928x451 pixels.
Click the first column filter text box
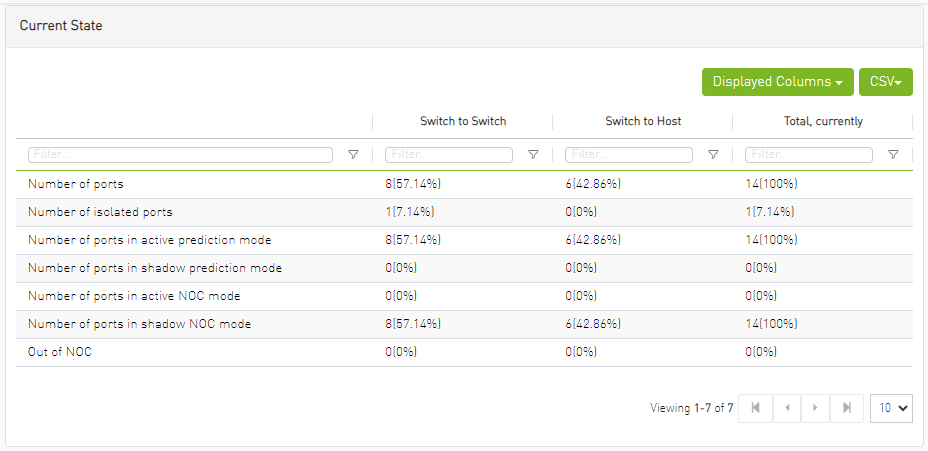[x=181, y=155]
